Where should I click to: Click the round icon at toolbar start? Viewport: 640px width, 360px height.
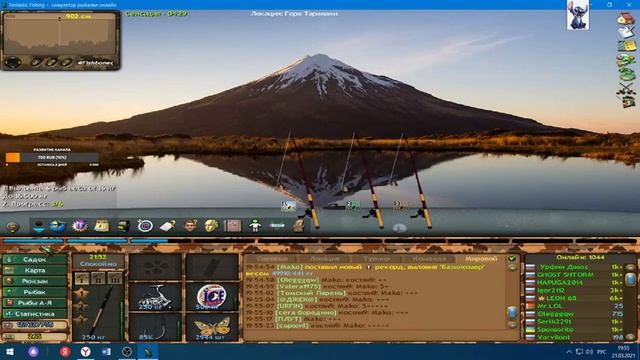click(12, 227)
